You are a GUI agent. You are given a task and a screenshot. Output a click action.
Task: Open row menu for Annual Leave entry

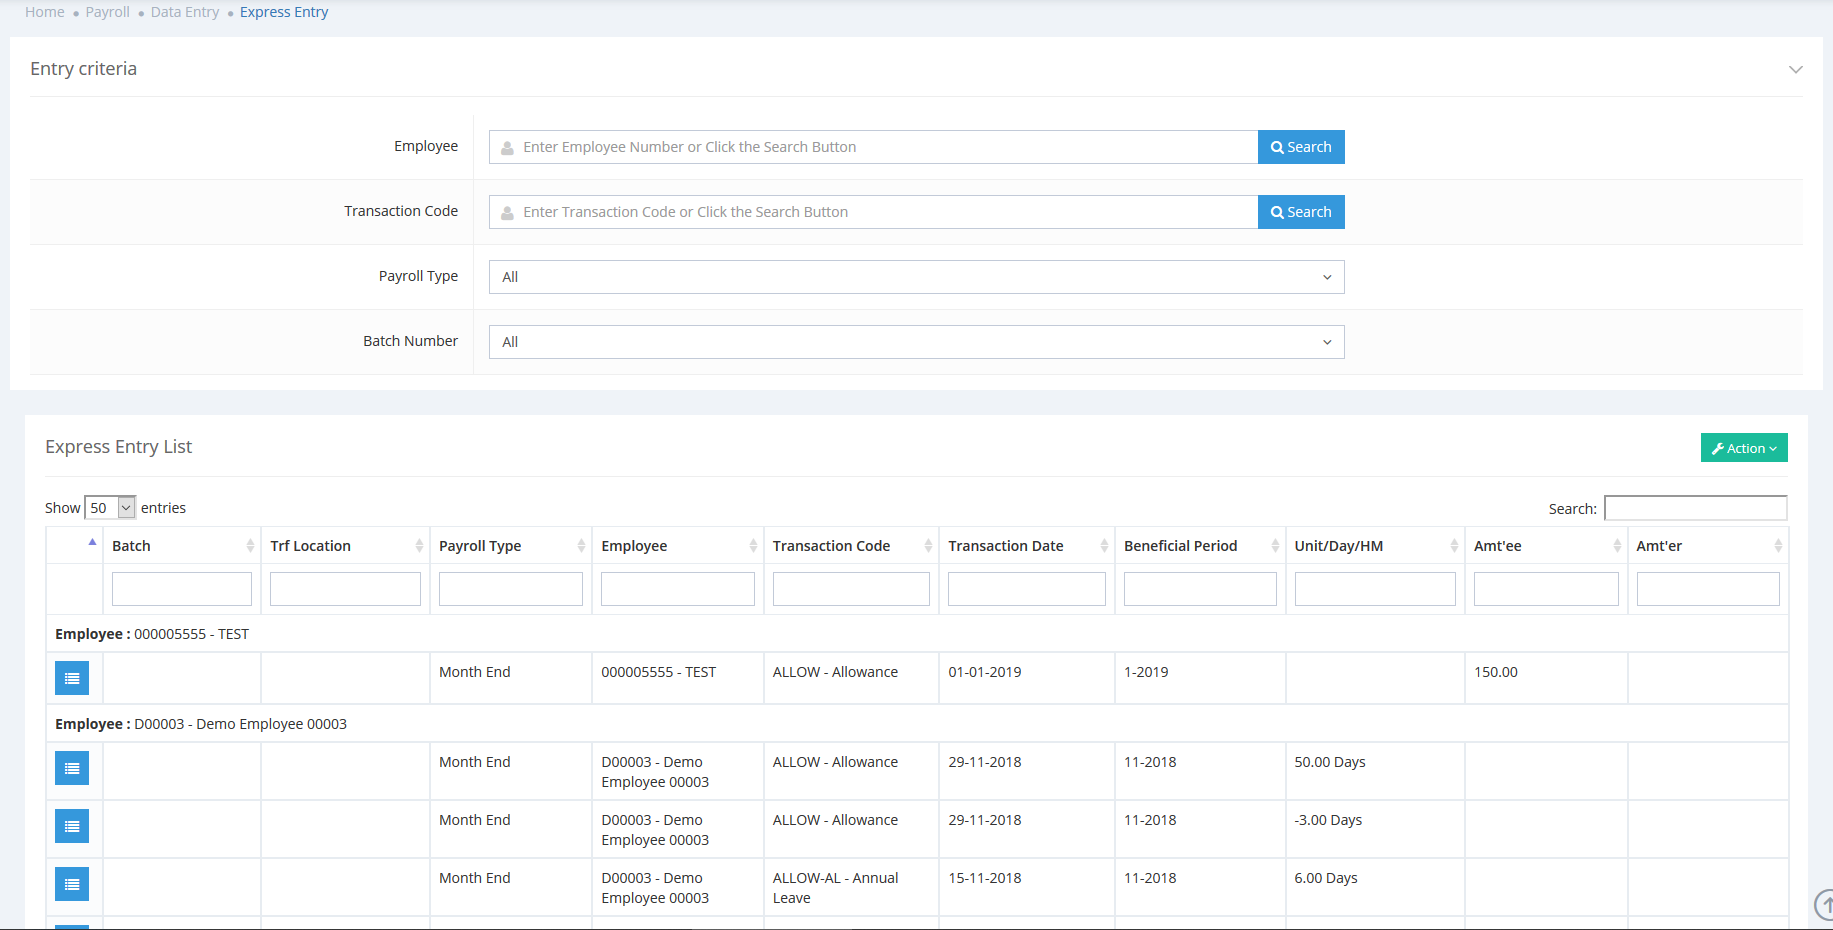[x=72, y=884]
